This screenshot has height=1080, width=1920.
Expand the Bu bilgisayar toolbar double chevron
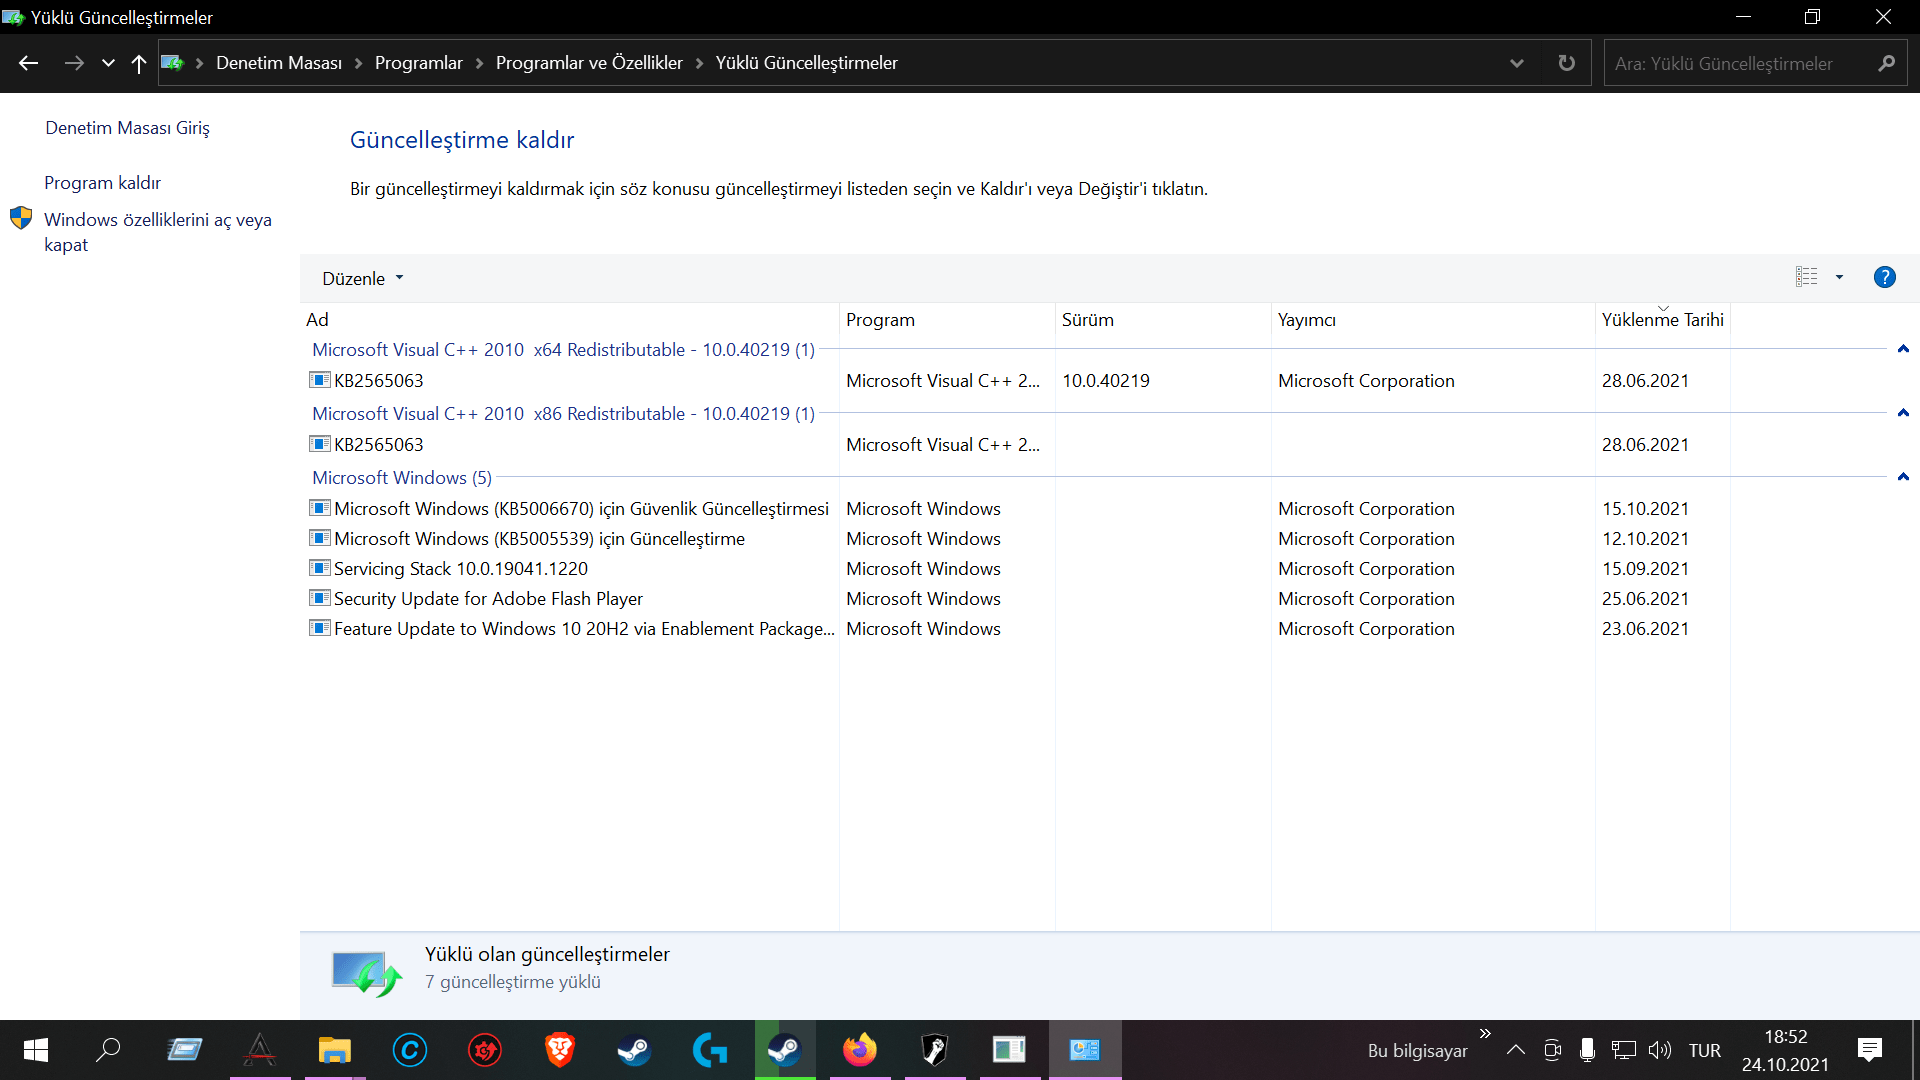1485,1034
